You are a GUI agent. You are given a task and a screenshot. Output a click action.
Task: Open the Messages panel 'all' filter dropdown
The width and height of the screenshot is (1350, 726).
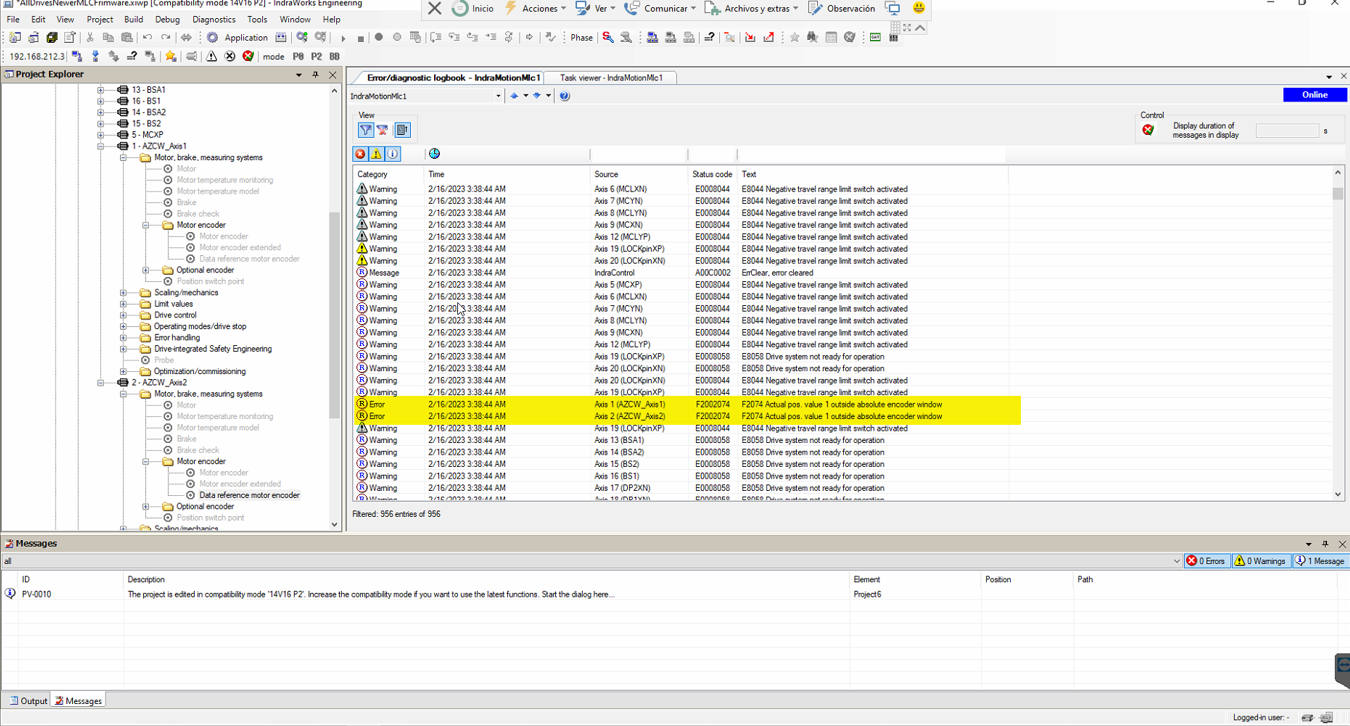(x=1176, y=561)
